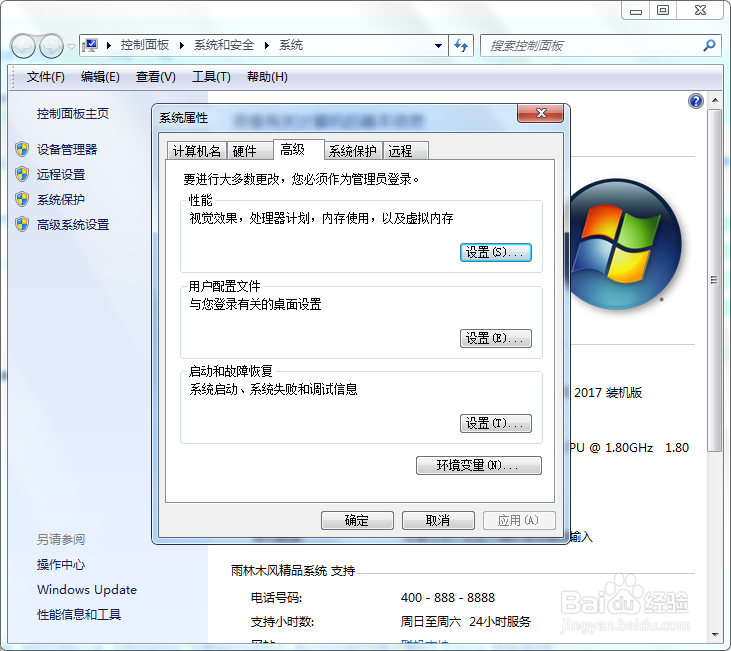
Task: Click 周日至周六 24小时服务 text
Action: point(465,622)
